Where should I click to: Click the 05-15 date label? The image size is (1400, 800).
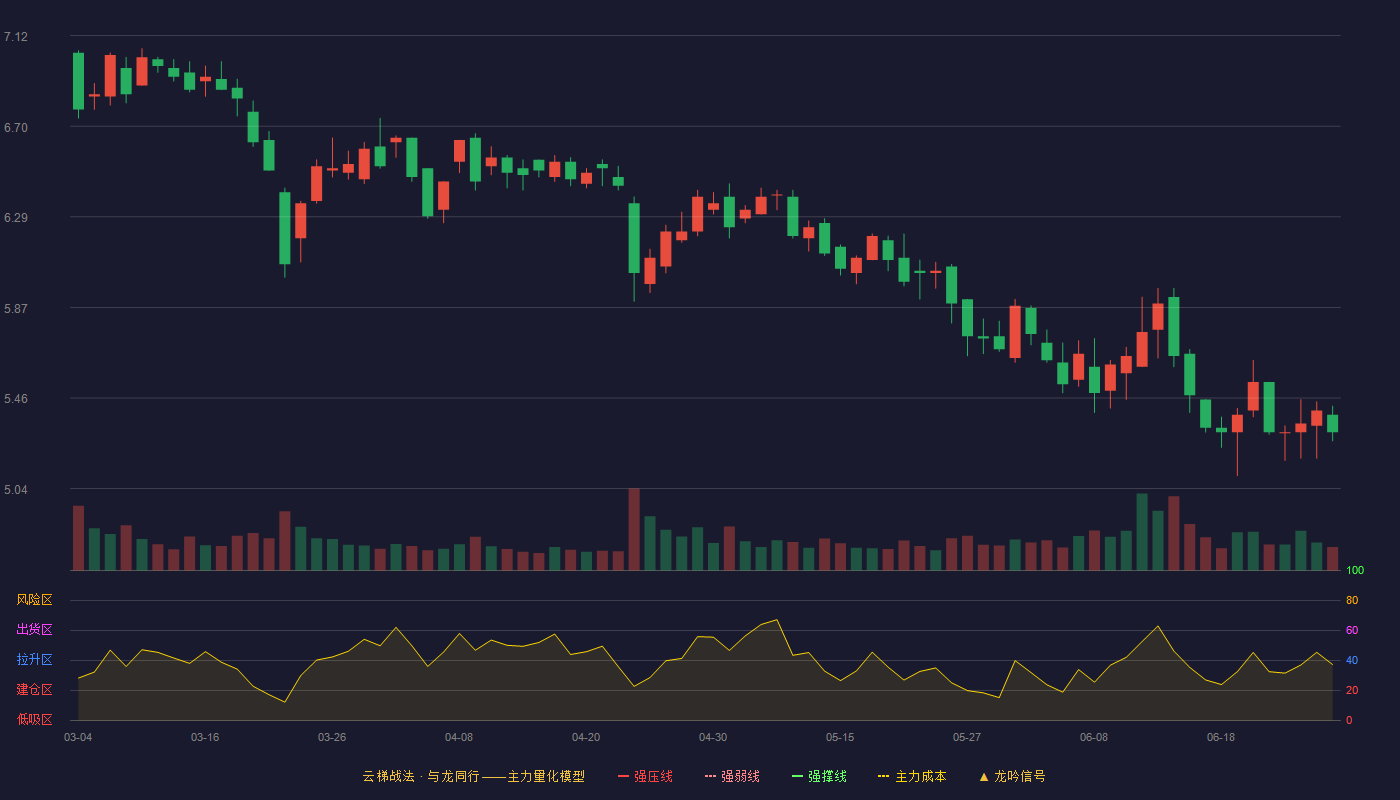[840, 737]
